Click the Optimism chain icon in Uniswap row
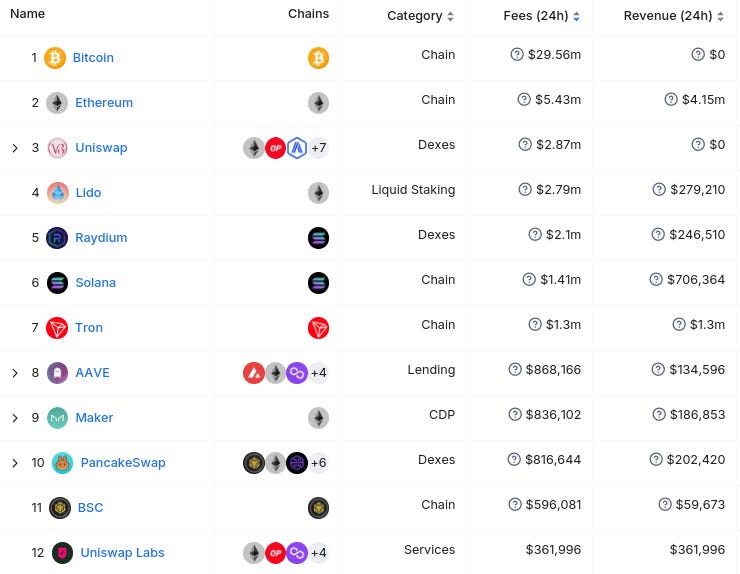 coord(276,148)
